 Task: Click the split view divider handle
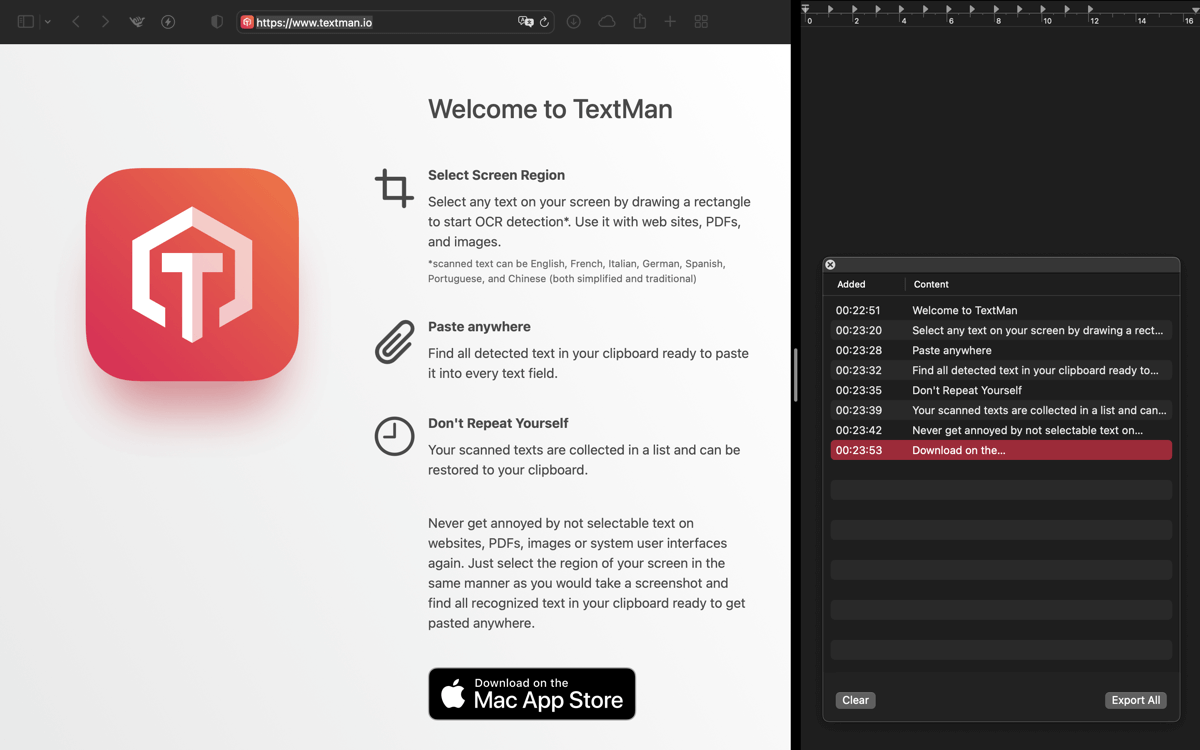795,375
